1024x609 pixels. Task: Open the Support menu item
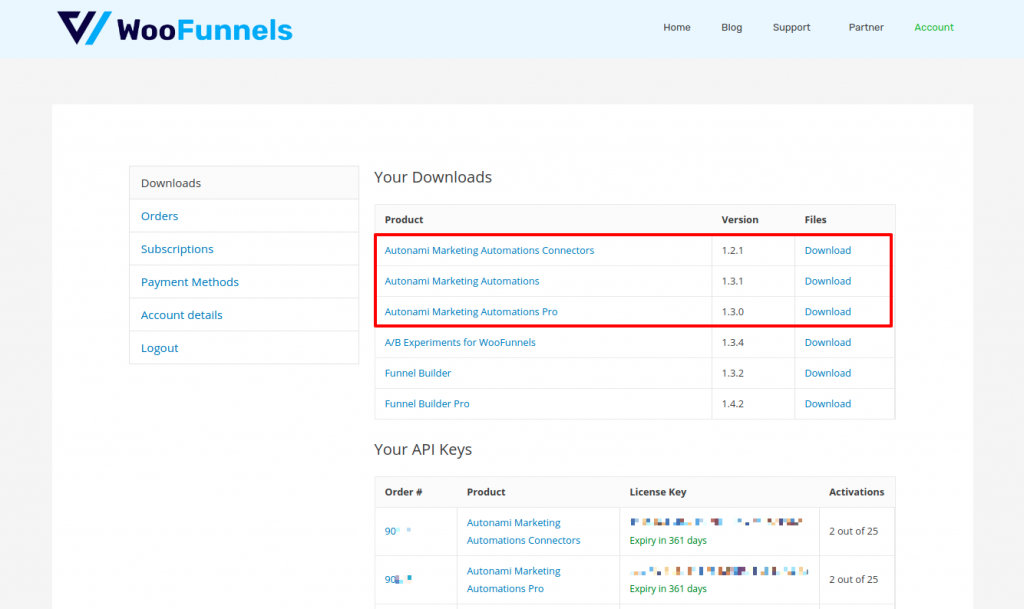[792, 27]
